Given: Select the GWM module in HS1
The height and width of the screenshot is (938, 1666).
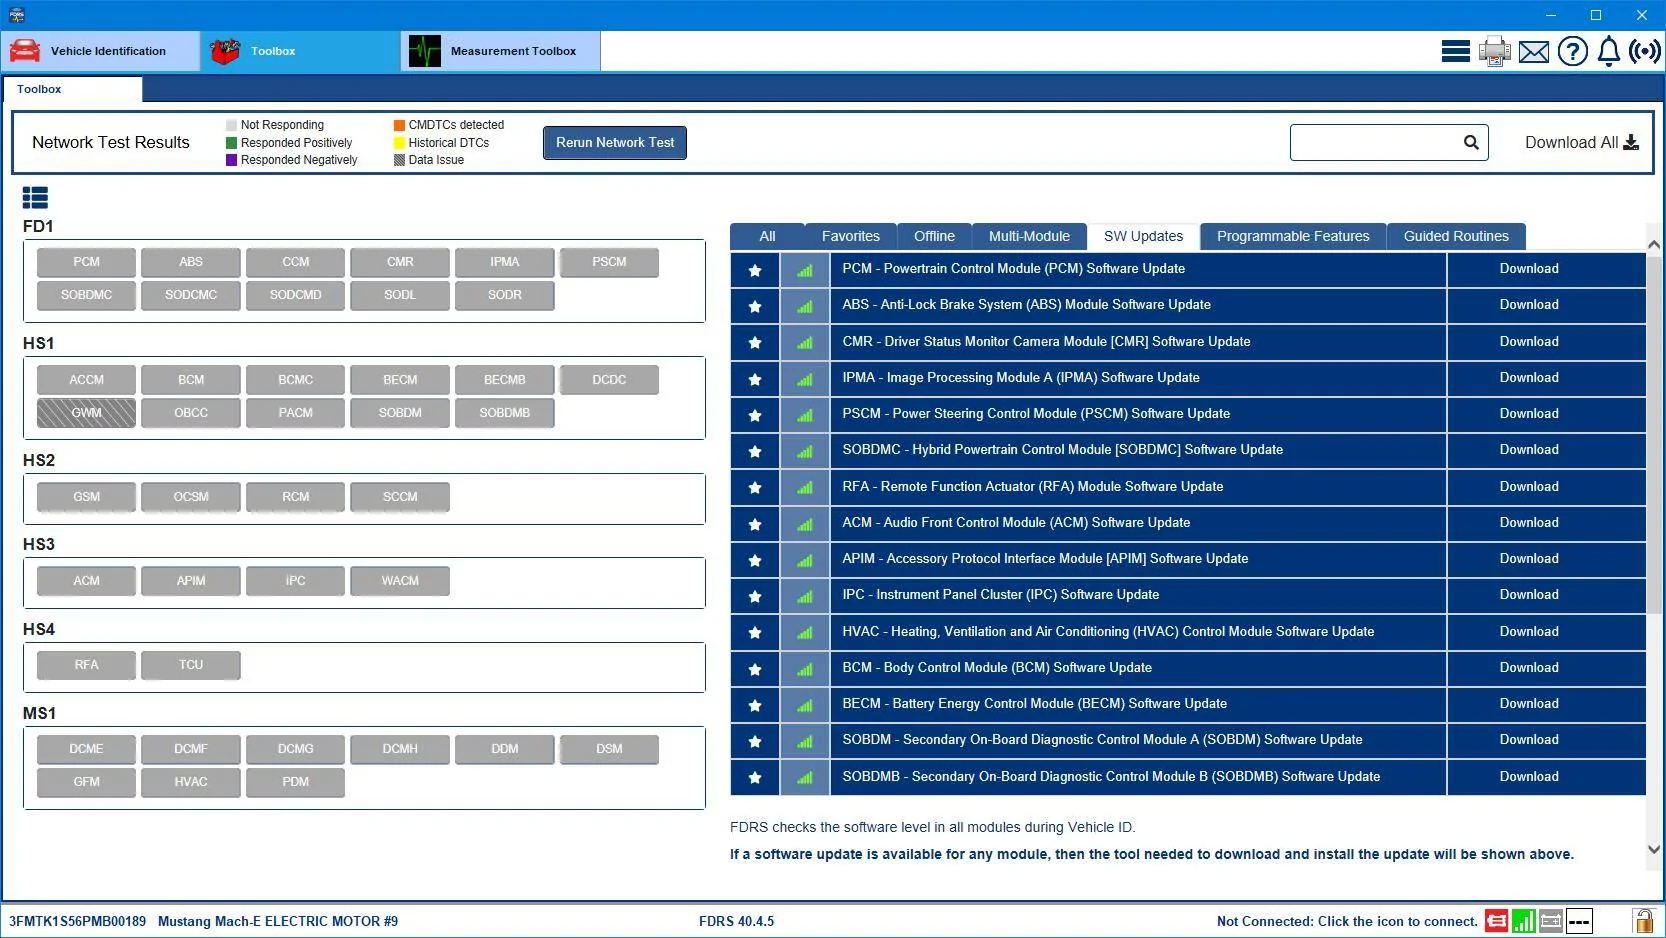Looking at the screenshot, I should (x=86, y=413).
